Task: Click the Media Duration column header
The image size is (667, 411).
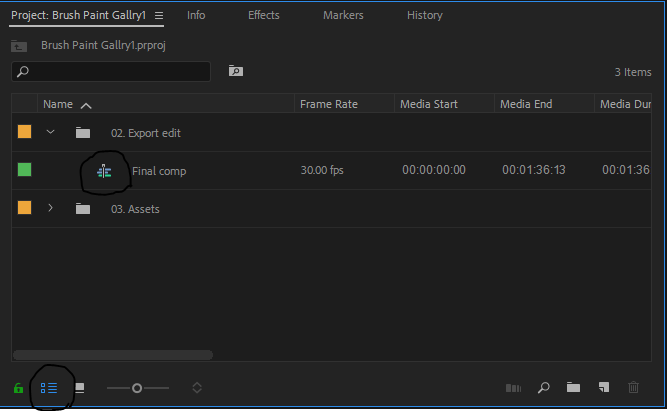Action: [625, 104]
